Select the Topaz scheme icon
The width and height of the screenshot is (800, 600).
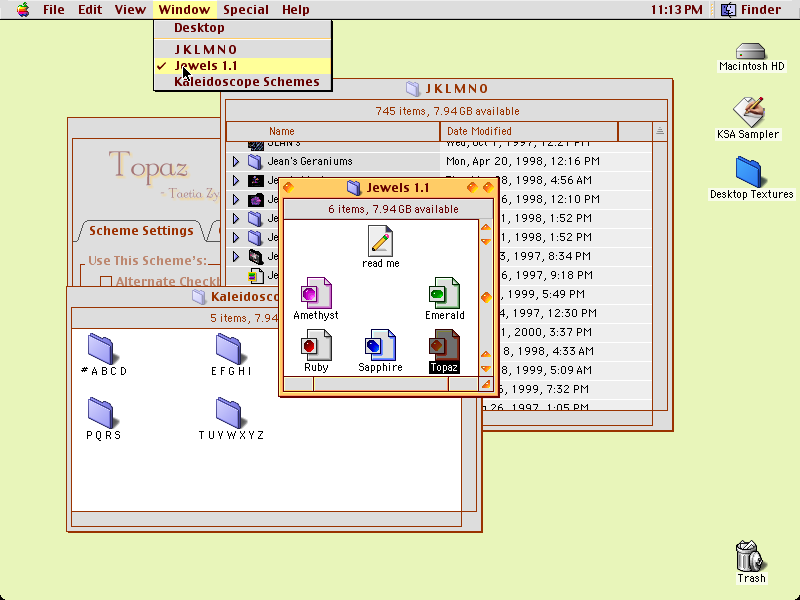point(444,345)
